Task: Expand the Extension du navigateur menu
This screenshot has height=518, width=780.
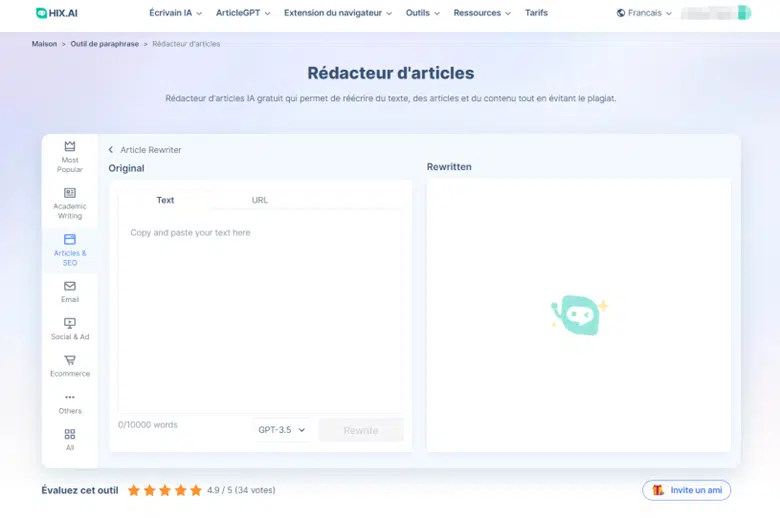Action: 338,13
